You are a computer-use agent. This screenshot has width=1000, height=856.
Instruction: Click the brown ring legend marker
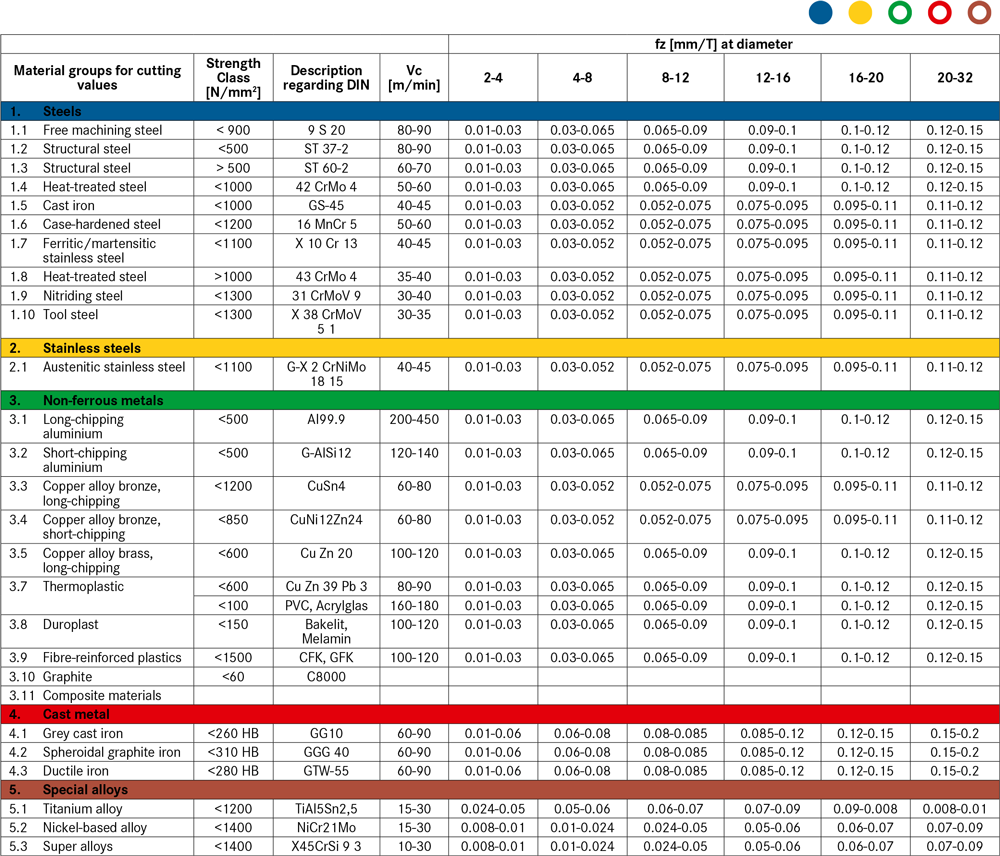pyautogui.click(x=979, y=13)
